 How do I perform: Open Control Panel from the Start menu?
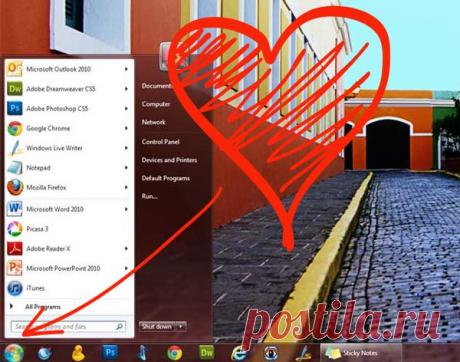point(161,142)
